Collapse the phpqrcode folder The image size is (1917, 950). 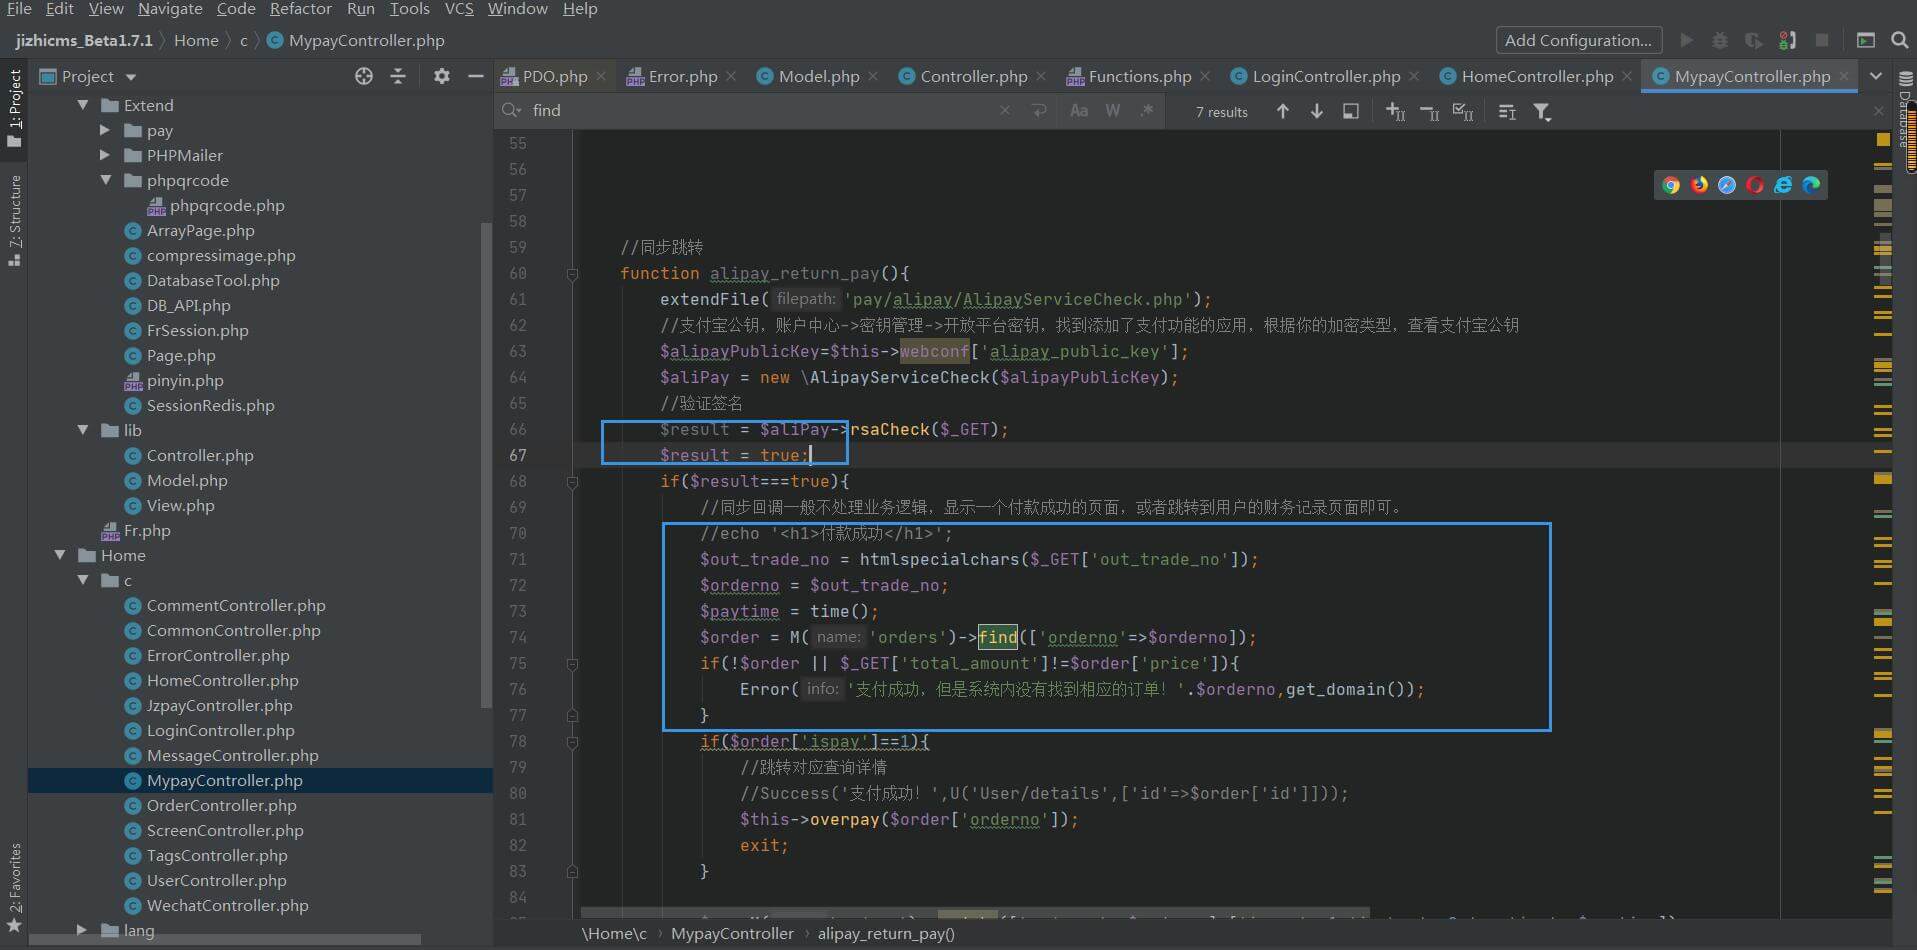click(x=105, y=180)
